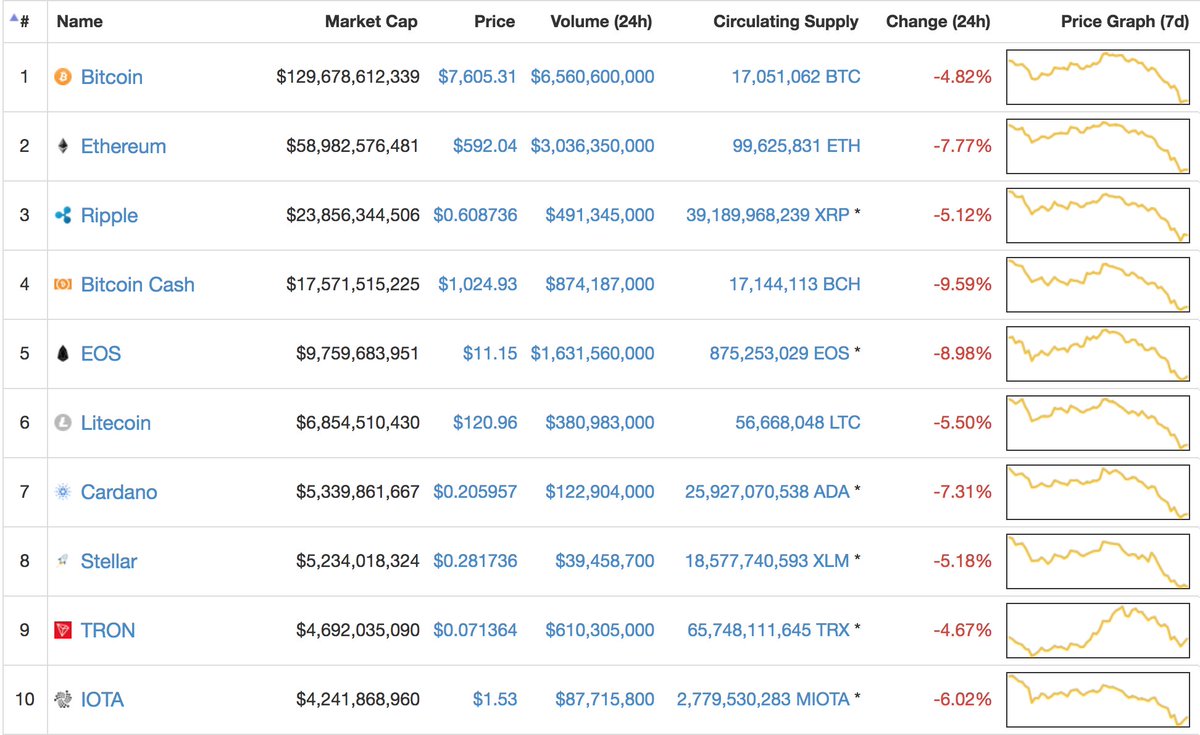Click the Ripple logo icon
This screenshot has height=735, width=1200.
tap(63, 215)
